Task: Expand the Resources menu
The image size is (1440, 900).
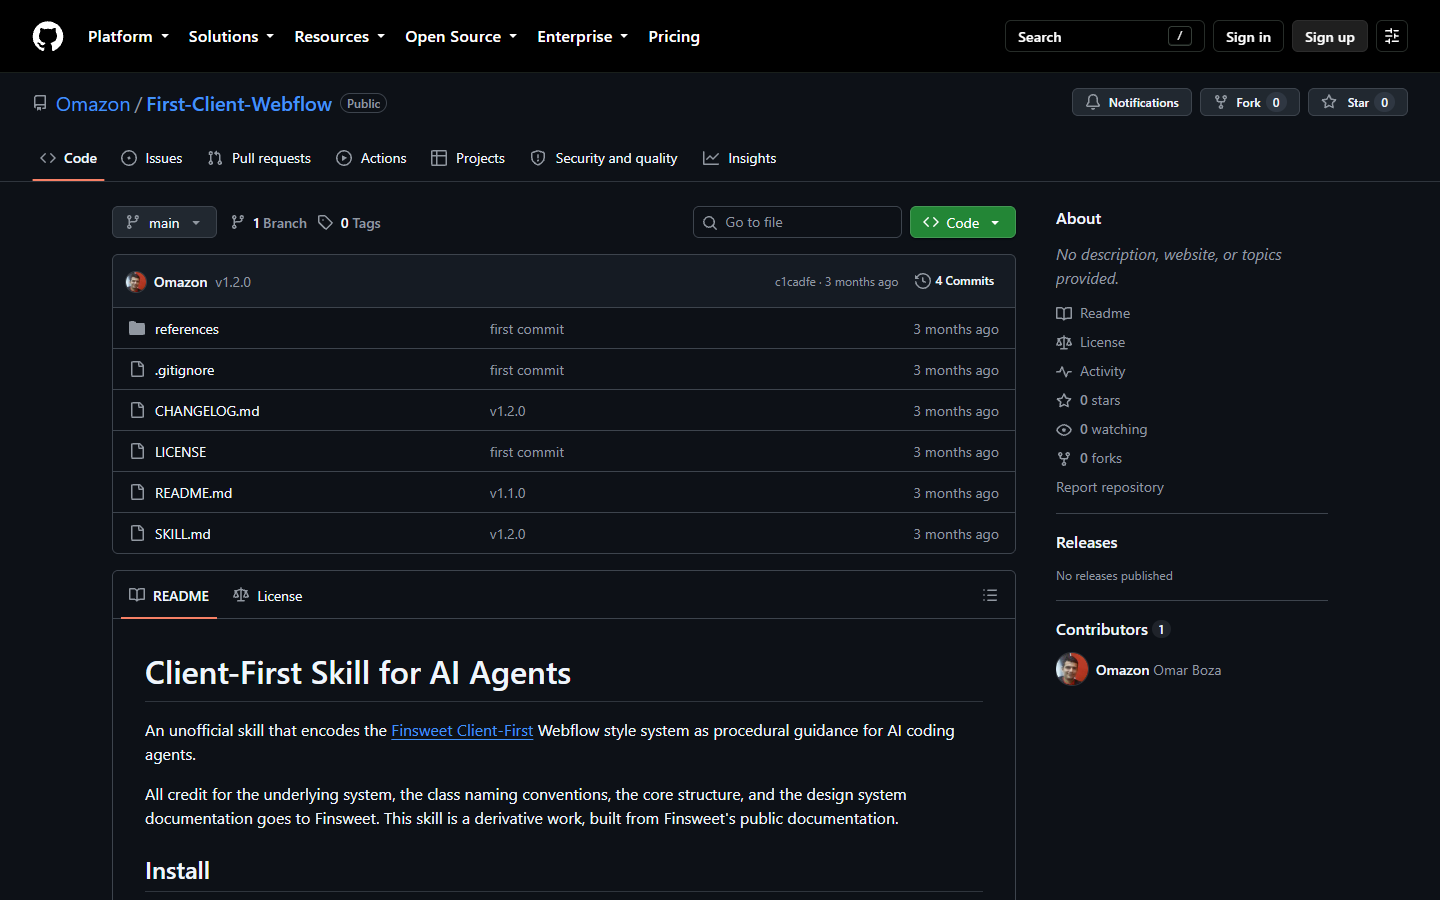Action: tap(339, 36)
